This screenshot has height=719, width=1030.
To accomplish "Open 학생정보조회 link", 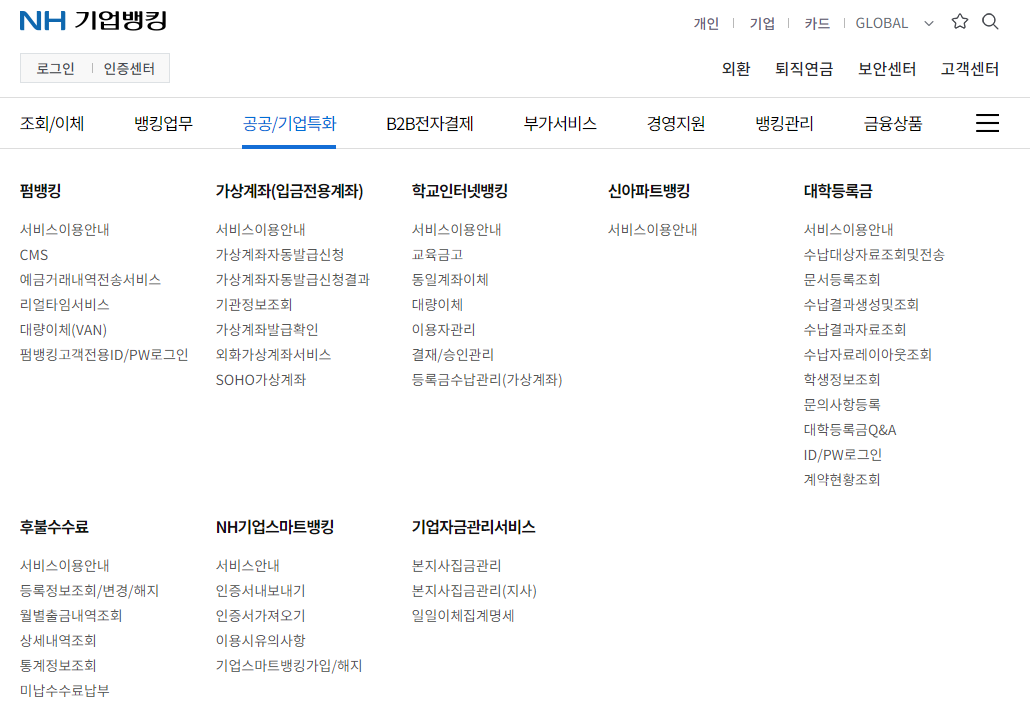I will click(842, 380).
